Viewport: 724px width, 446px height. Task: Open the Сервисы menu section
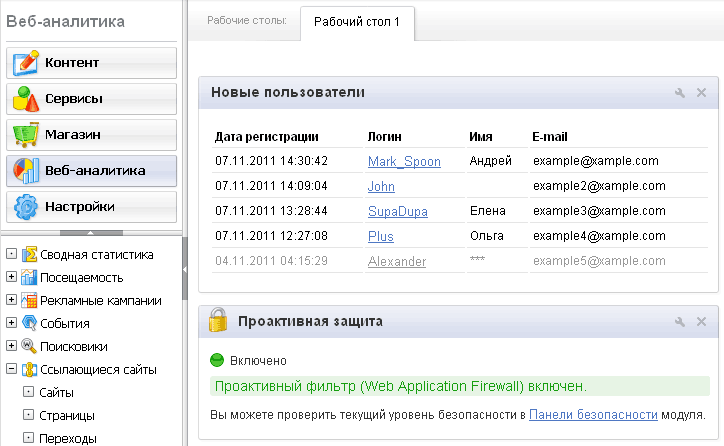[x=91, y=98]
